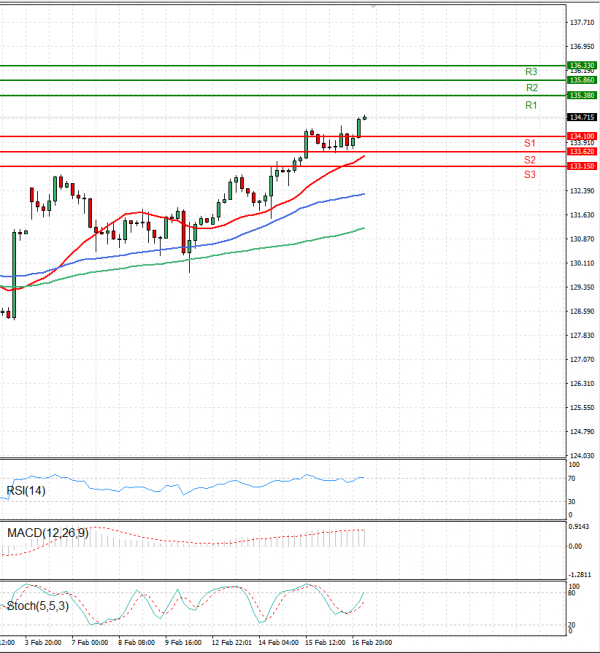The height and width of the screenshot is (653, 600).
Task: Select the S1 support label
Action: pos(529,144)
